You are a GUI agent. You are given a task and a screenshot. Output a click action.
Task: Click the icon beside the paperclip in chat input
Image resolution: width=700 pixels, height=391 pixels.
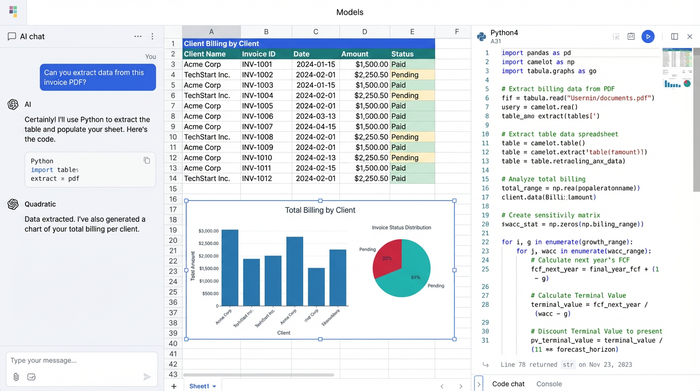pos(31,377)
